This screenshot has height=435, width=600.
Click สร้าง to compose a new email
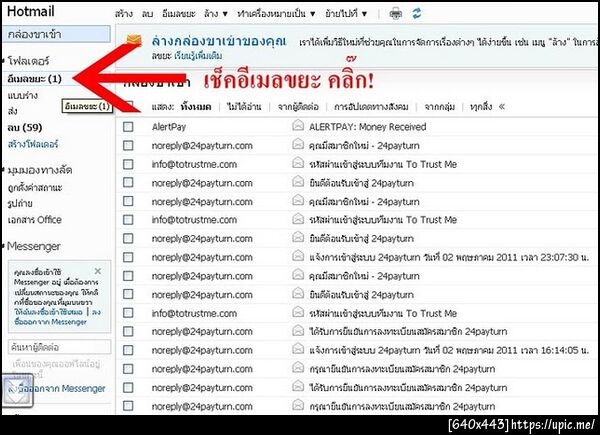(124, 14)
